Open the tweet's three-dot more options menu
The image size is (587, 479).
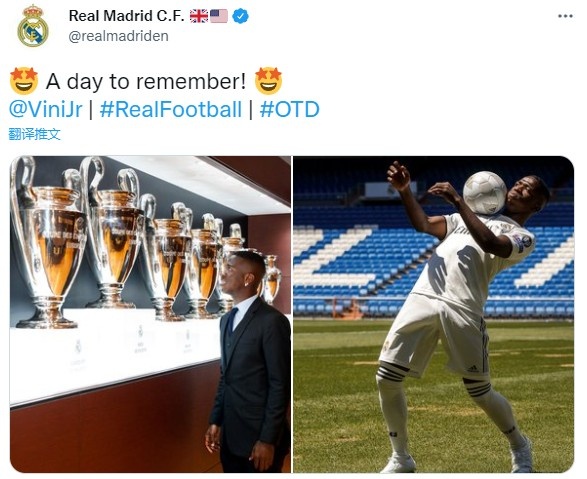[565, 16]
